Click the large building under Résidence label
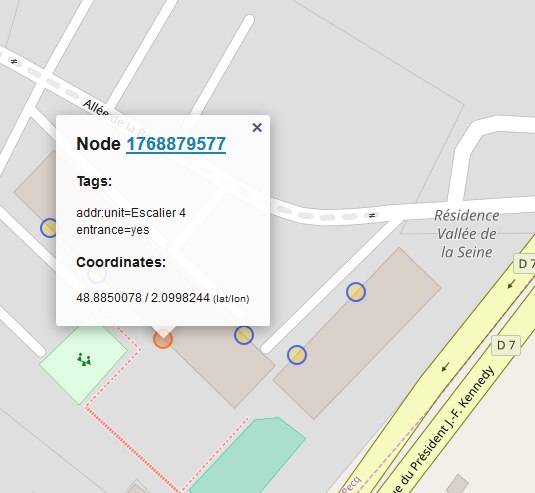This screenshot has height=493, width=535. (x=357, y=333)
